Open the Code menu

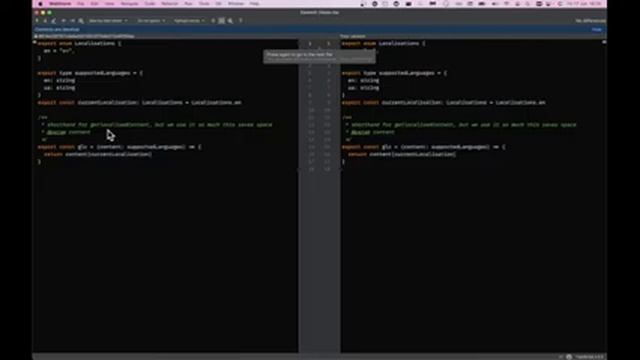[150, 4]
